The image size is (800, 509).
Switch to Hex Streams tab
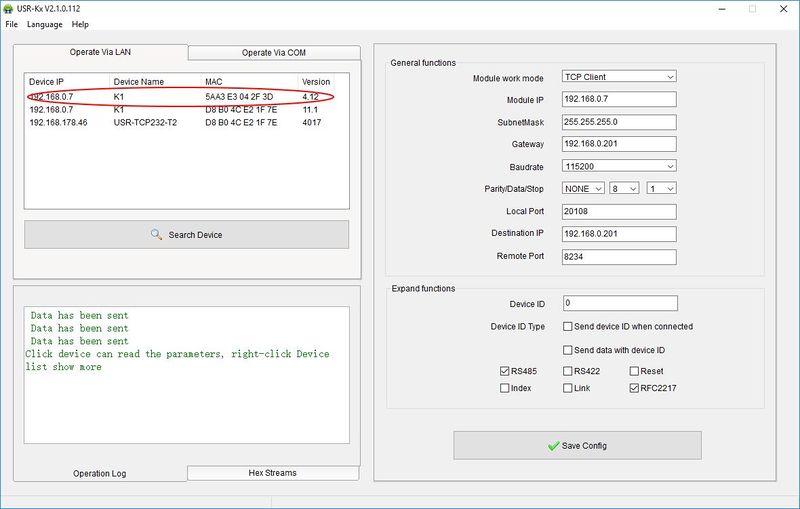coord(272,473)
